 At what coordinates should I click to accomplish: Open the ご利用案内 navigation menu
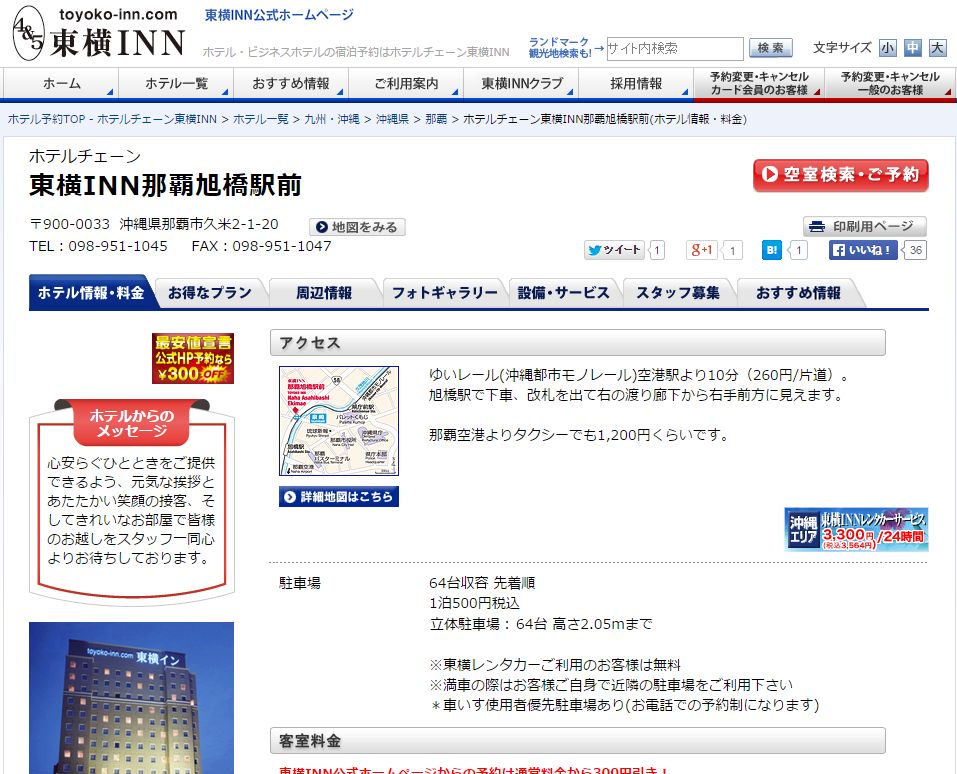pyautogui.click(x=406, y=84)
